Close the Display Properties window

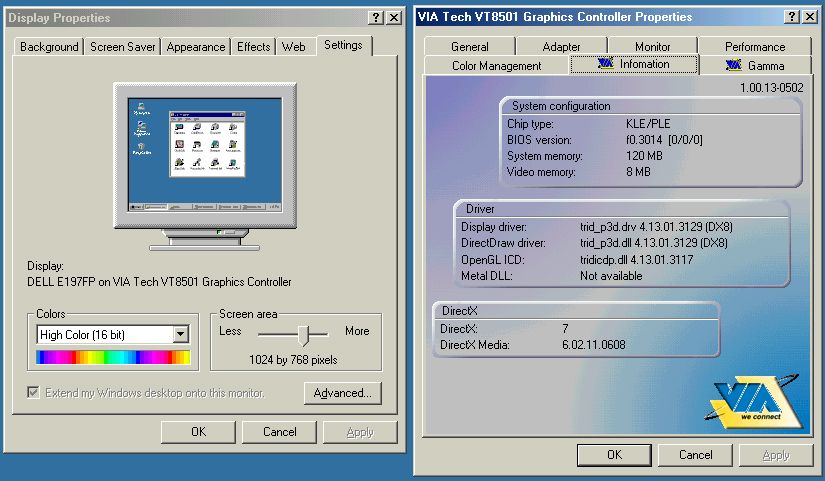394,17
